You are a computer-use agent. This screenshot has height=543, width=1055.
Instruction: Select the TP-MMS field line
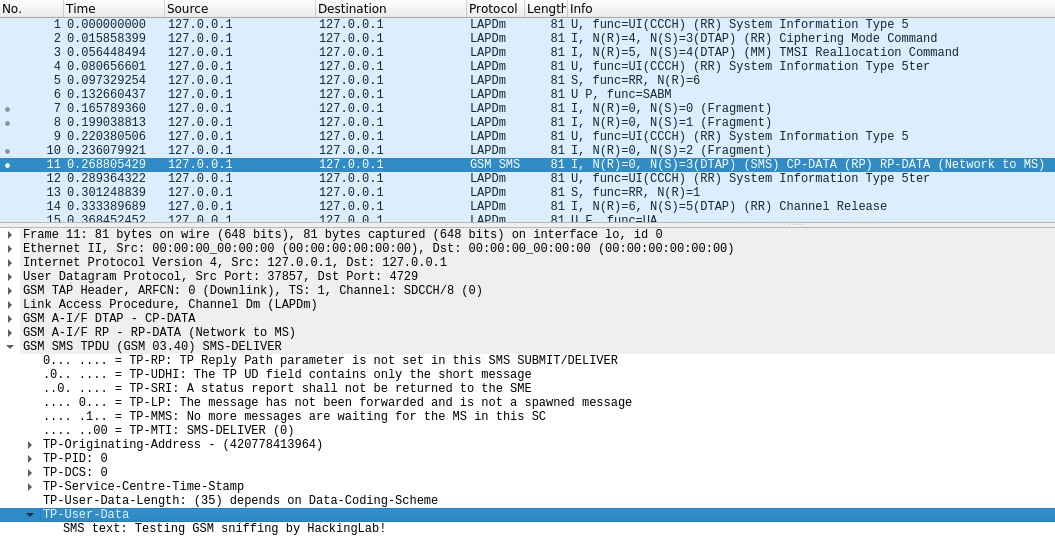(x=294, y=417)
